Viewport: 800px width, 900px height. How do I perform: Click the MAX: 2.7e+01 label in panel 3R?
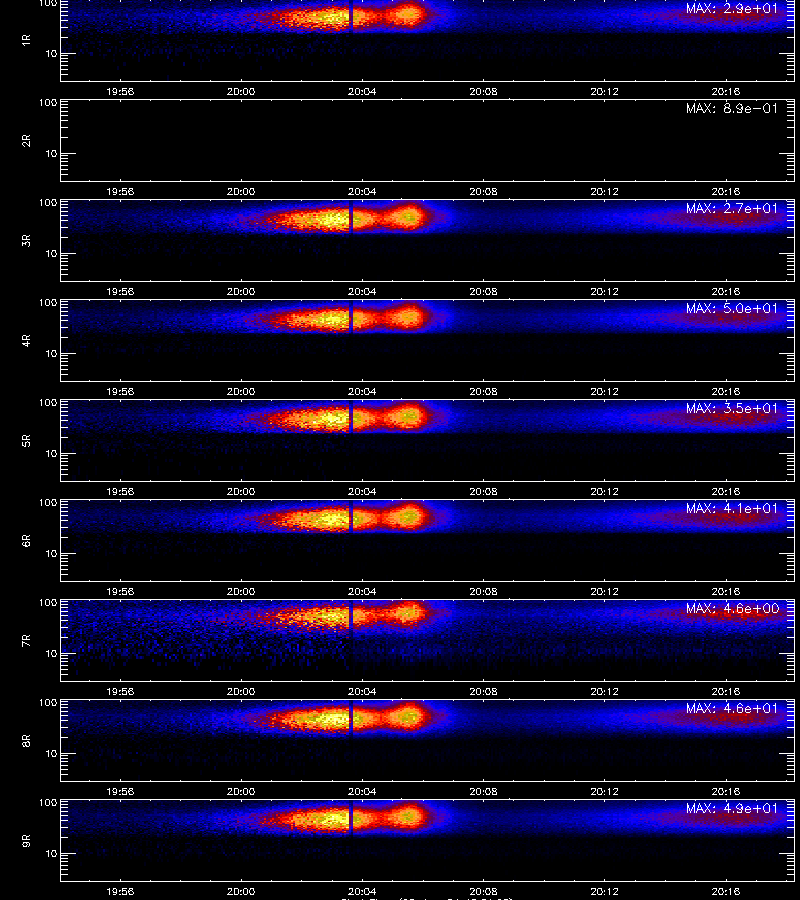pyautogui.click(x=732, y=208)
